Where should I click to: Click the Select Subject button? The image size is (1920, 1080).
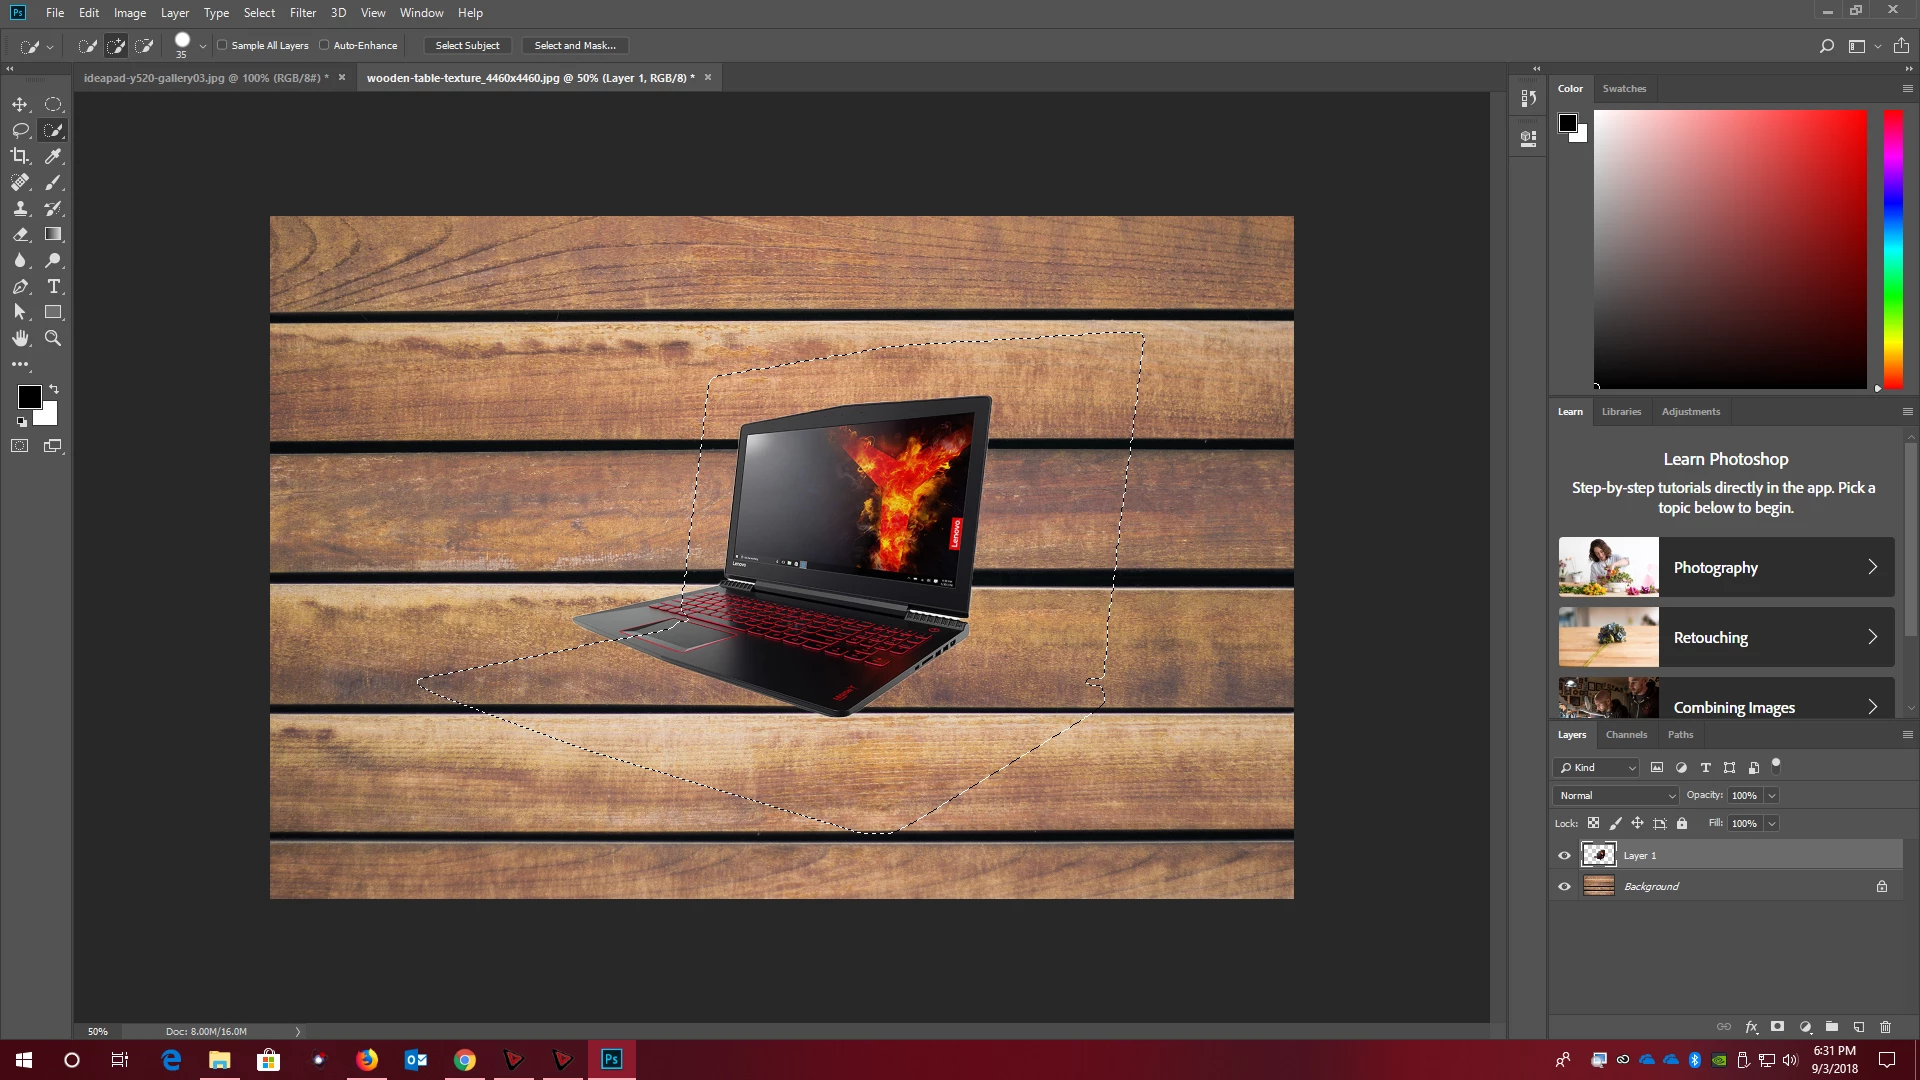pyautogui.click(x=467, y=45)
